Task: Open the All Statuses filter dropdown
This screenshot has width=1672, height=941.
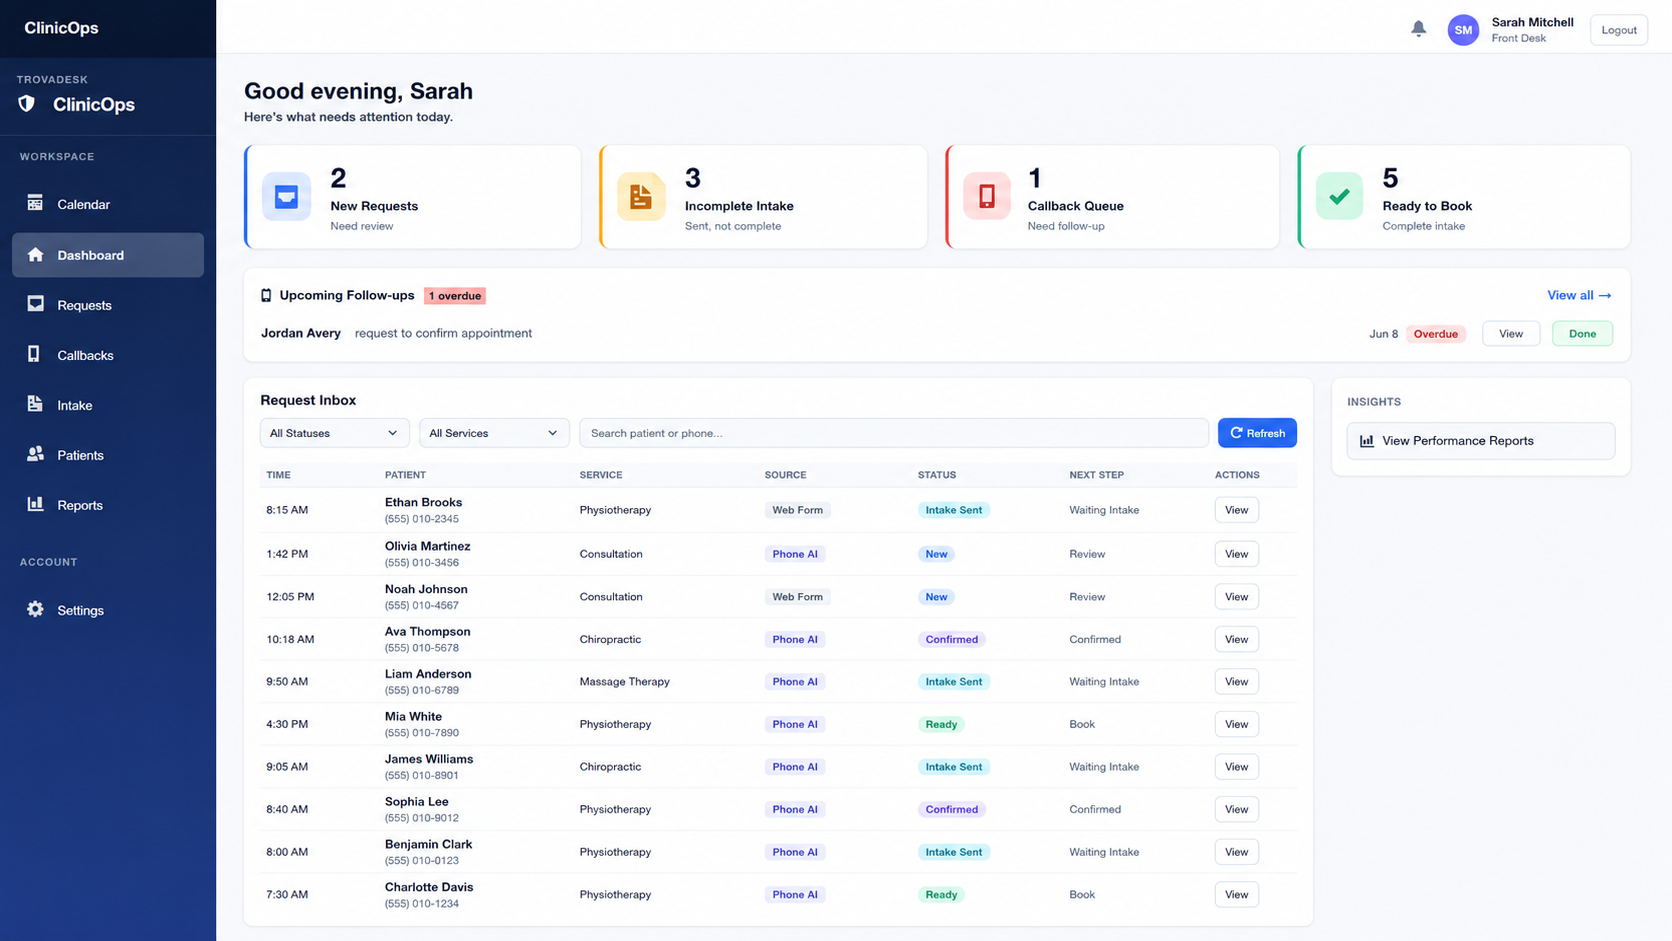Action: 334,433
